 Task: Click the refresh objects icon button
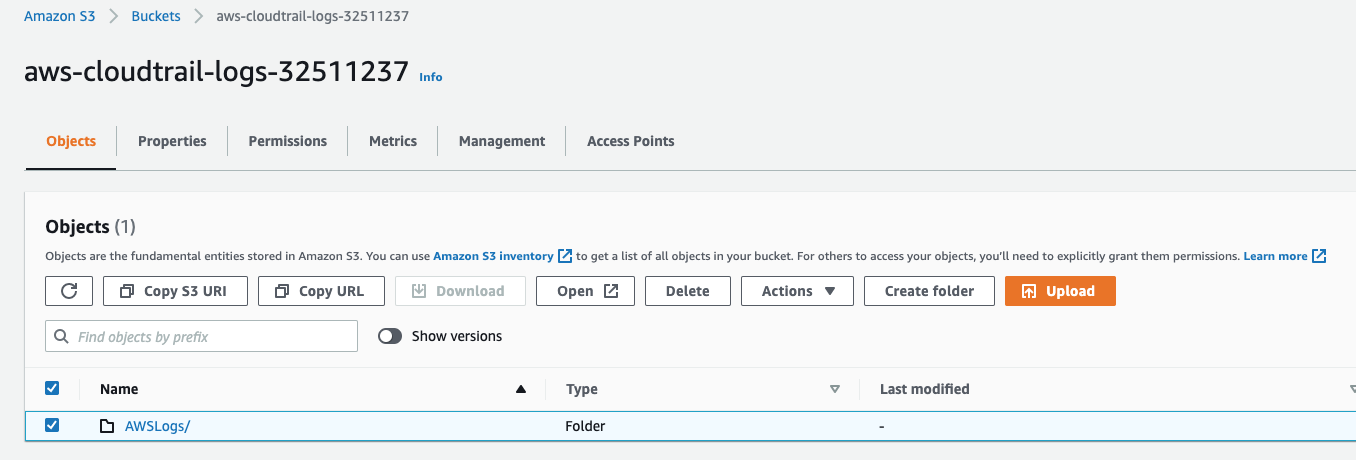click(x=69, y=291)
